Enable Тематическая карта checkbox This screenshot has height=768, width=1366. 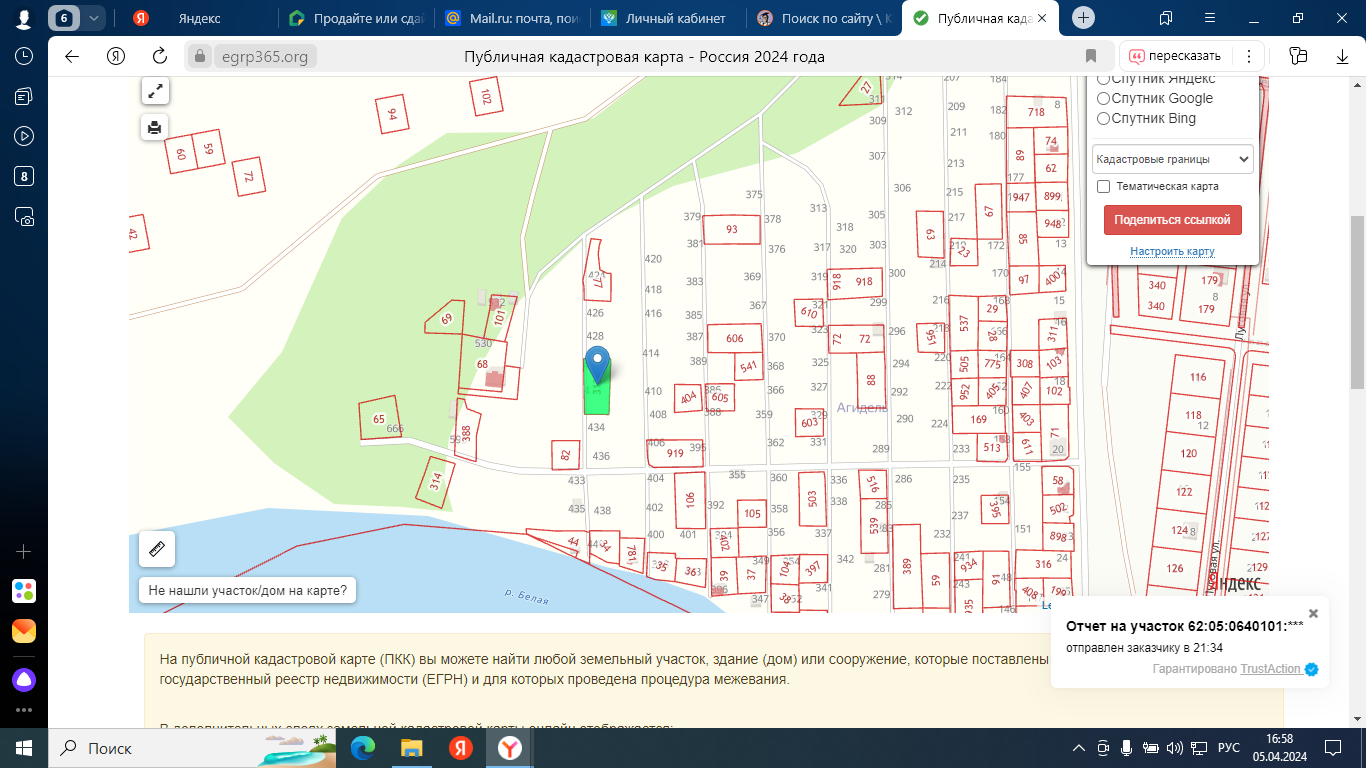(x=1104, y=186)
